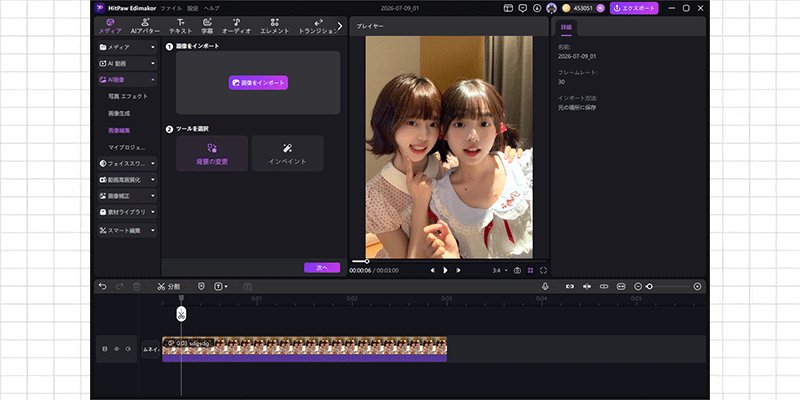Step to next frame in player
The image size is (800, 400).
(x=458, y=270)
